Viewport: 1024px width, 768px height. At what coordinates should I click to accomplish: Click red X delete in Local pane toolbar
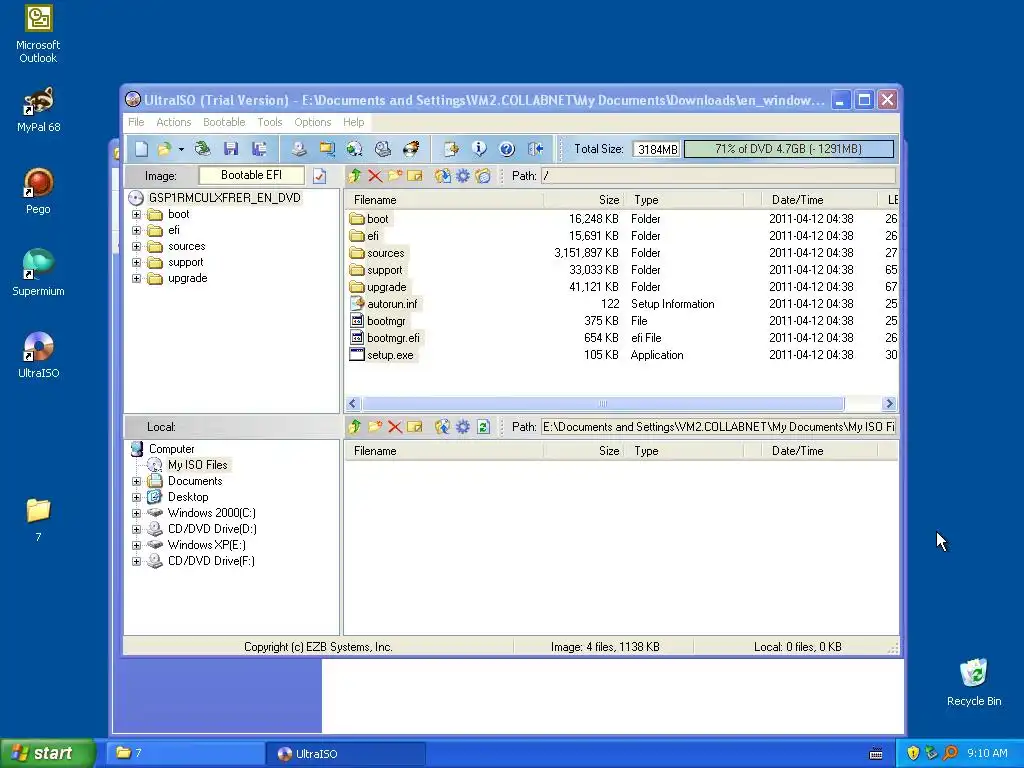pyautogui.click(x=395, y=427)
